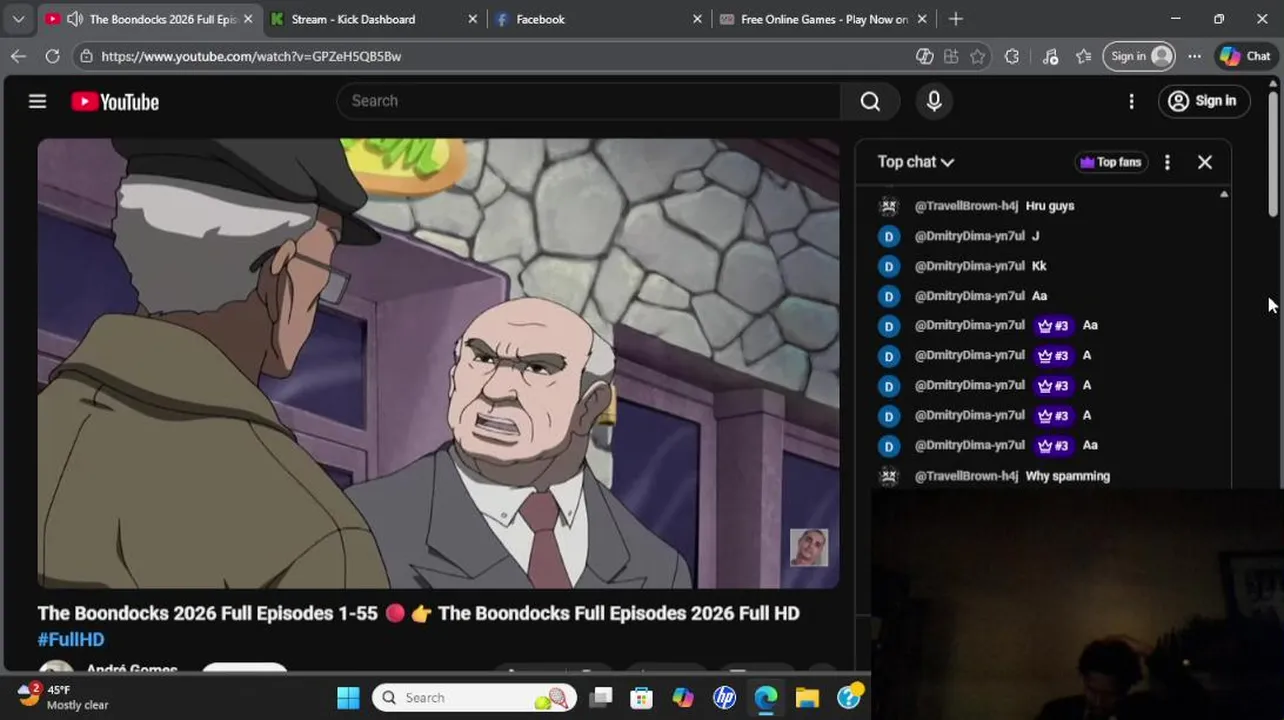This screenshot has height=720, width=1284.
Task: Close the Kick Dashboard tab
Action: click(x=473, y=19)
